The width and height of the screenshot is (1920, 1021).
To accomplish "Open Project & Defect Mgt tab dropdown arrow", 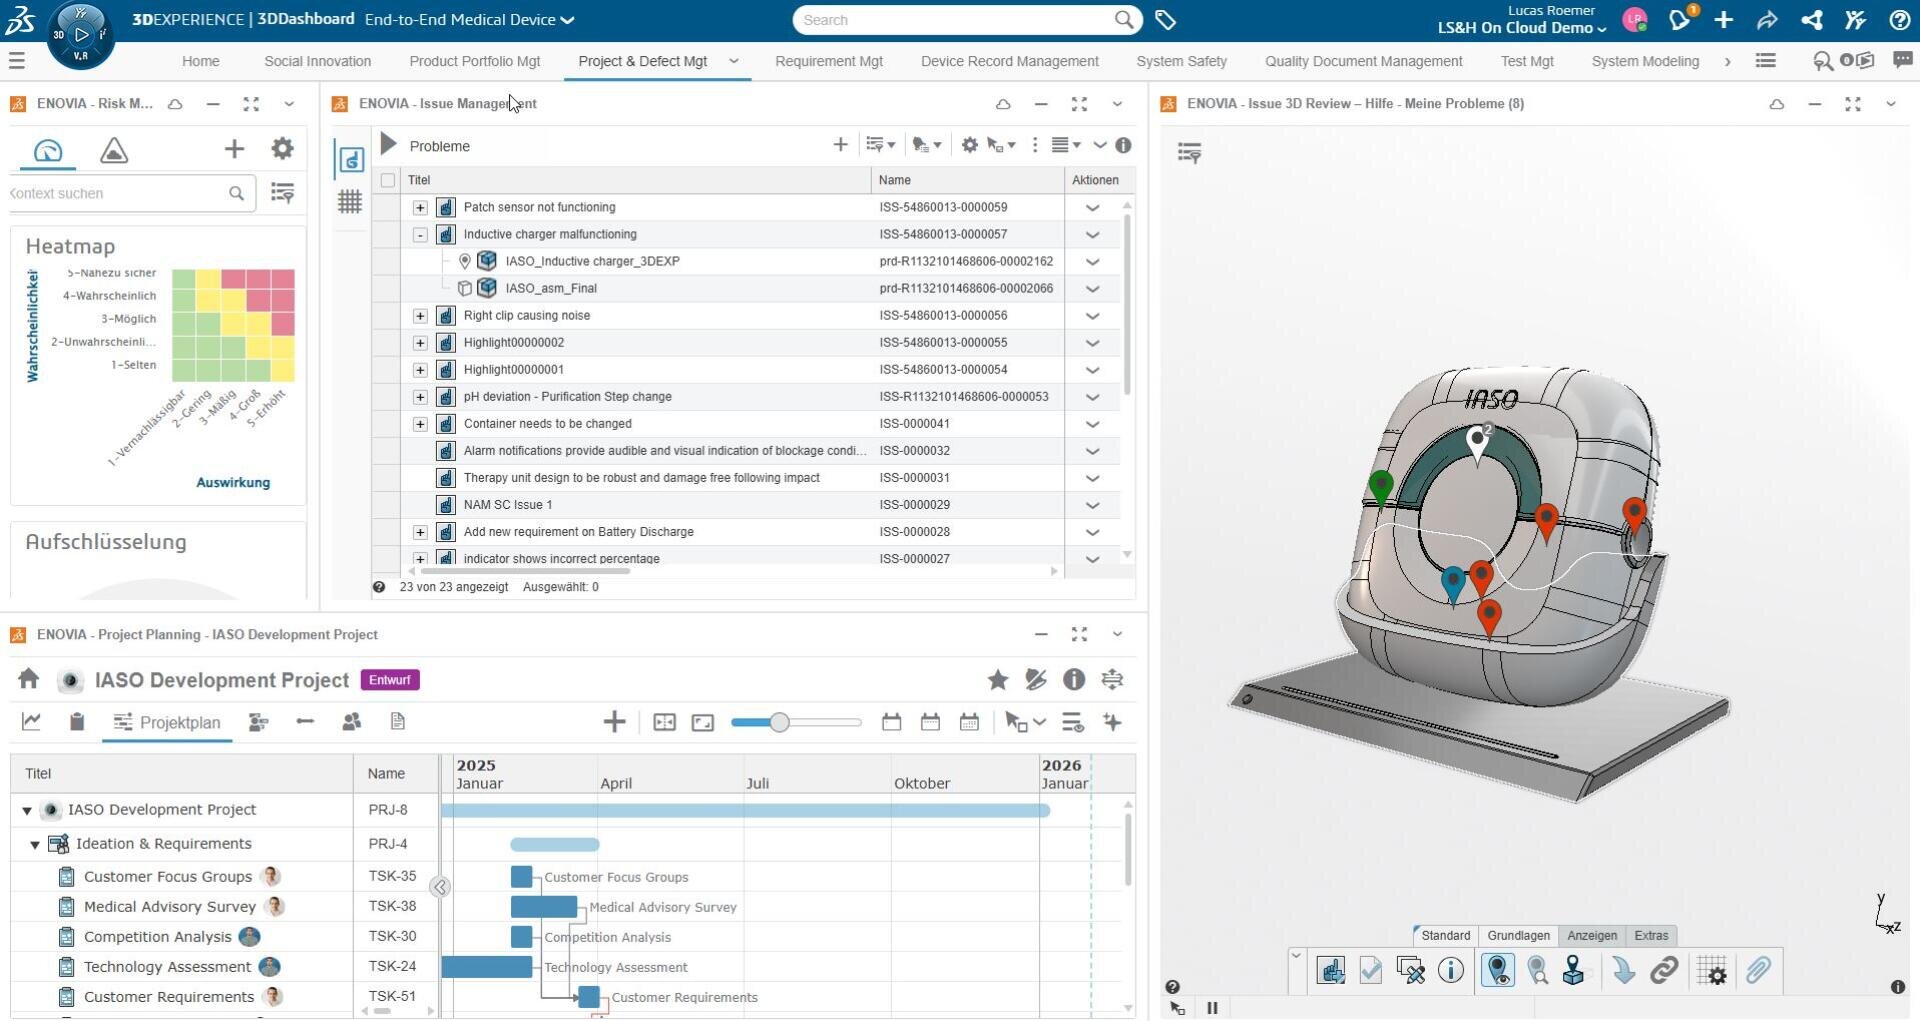I will [x=734, y=61].
